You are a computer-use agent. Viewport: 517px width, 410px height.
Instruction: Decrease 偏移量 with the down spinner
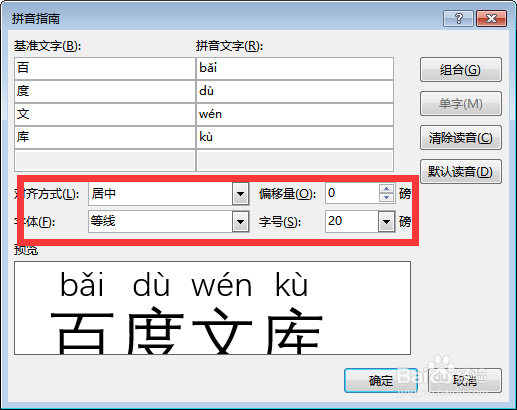[x=386, y=198]
